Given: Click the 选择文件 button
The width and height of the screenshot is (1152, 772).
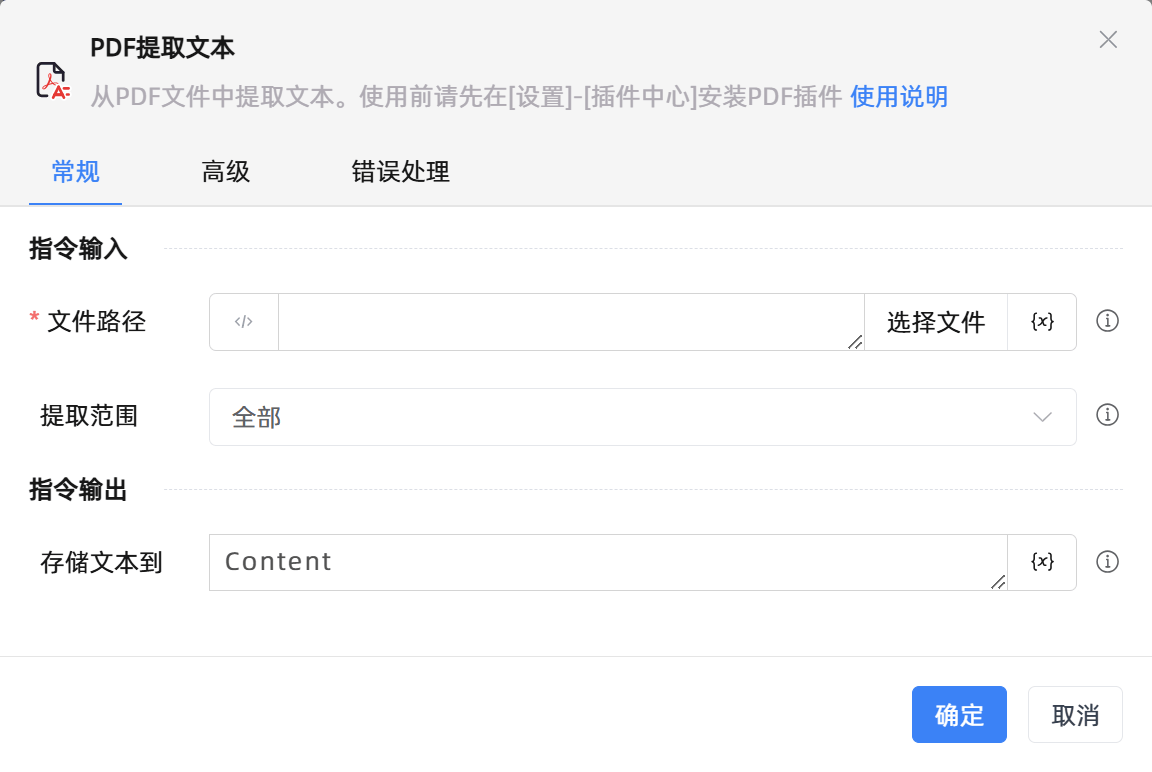Looking at the screenshot, I should point(935,322).
